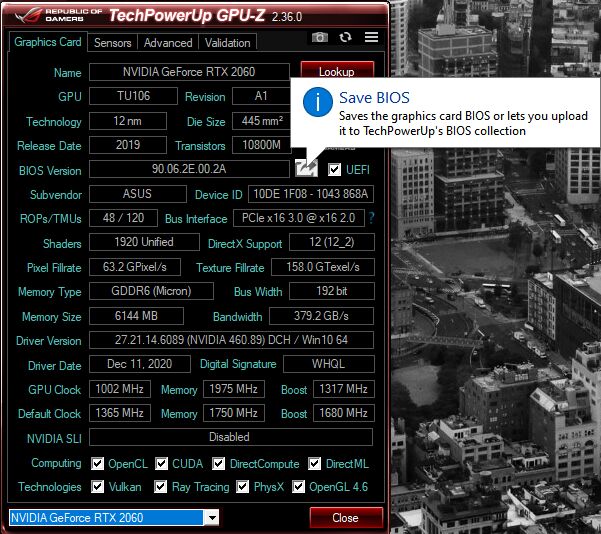
Task: Switch to the Sensors tab
Action: click(x=113, y=43)
